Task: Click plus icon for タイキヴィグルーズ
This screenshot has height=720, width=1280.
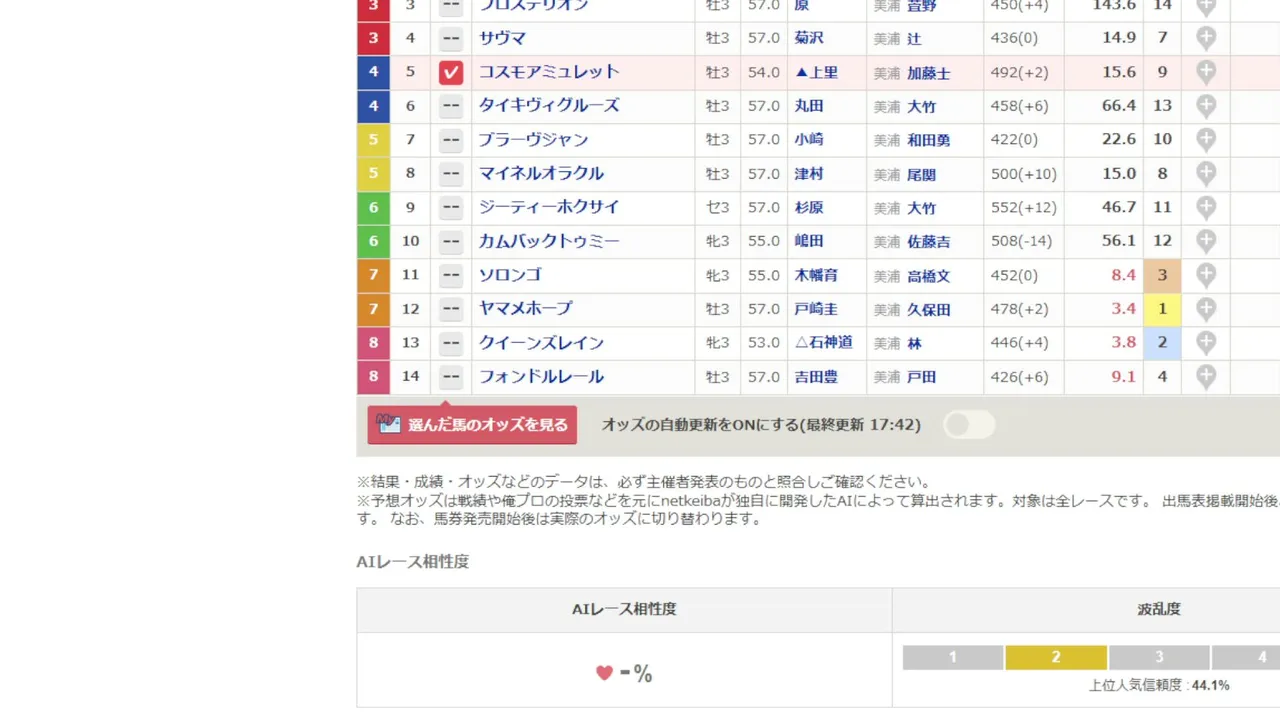Action: click(1206, 106)
